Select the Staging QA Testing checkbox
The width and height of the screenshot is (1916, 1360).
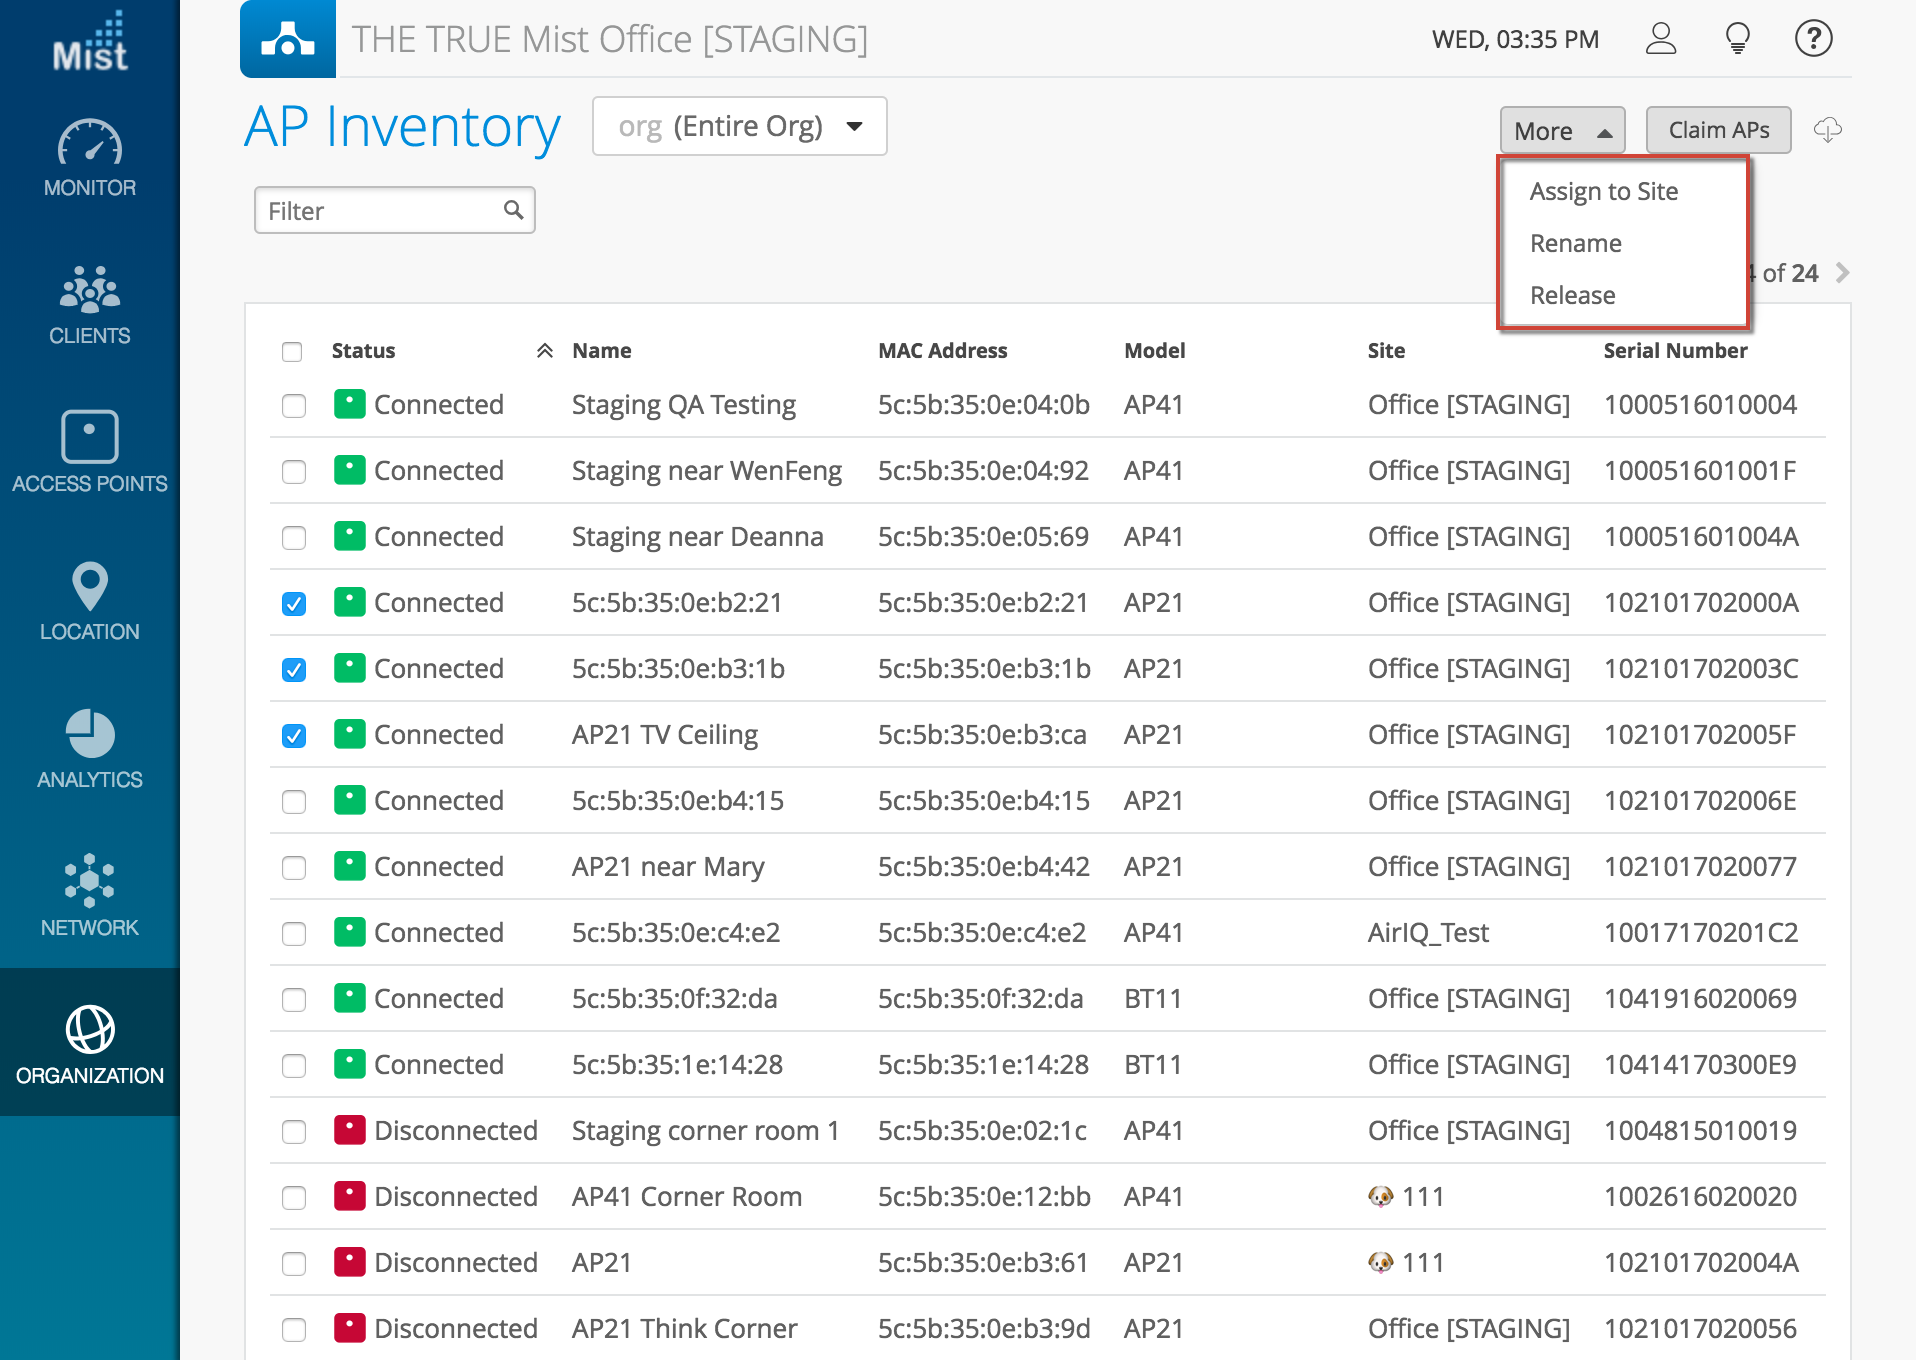click(294, 406)
